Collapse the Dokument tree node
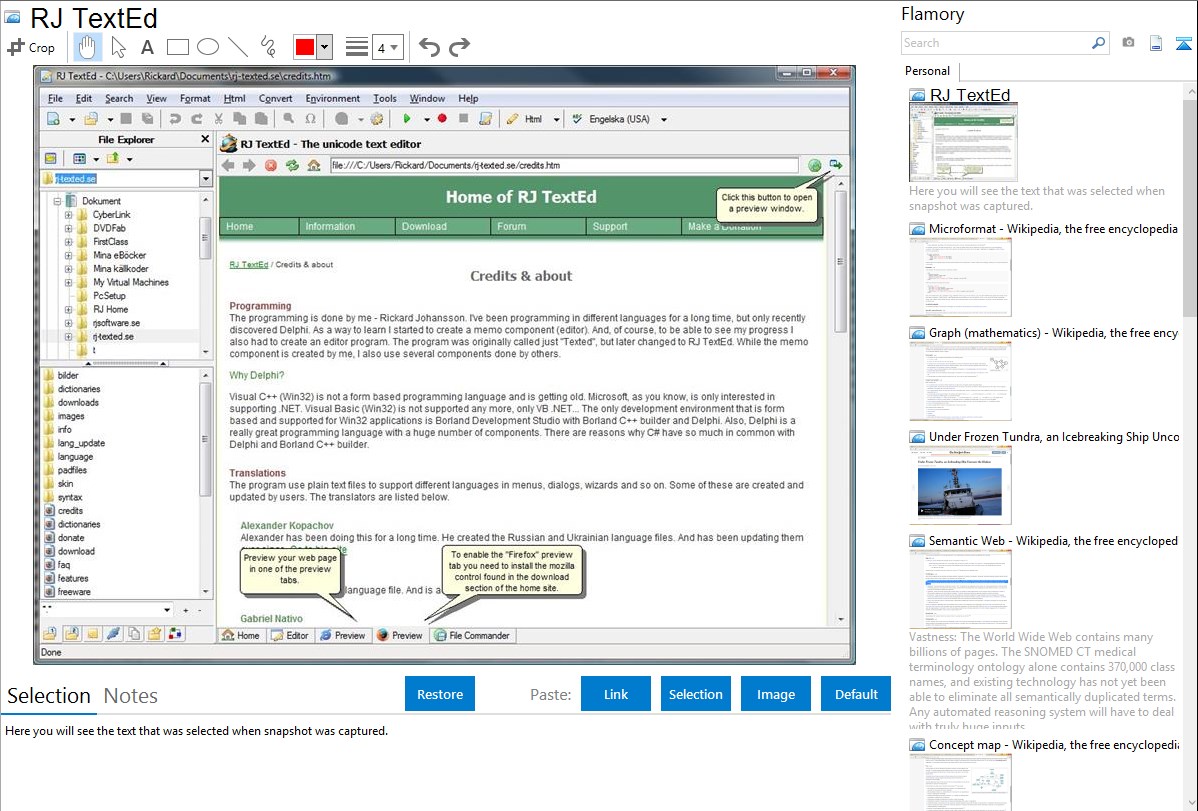 click(x=57, y=201)
